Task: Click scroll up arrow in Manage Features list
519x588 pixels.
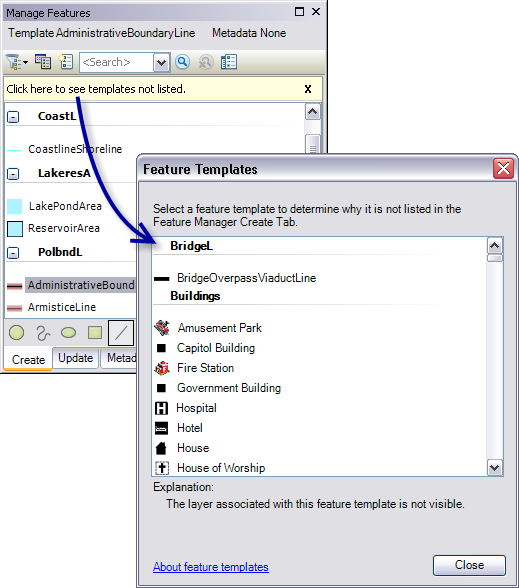Action: point(313,112)
